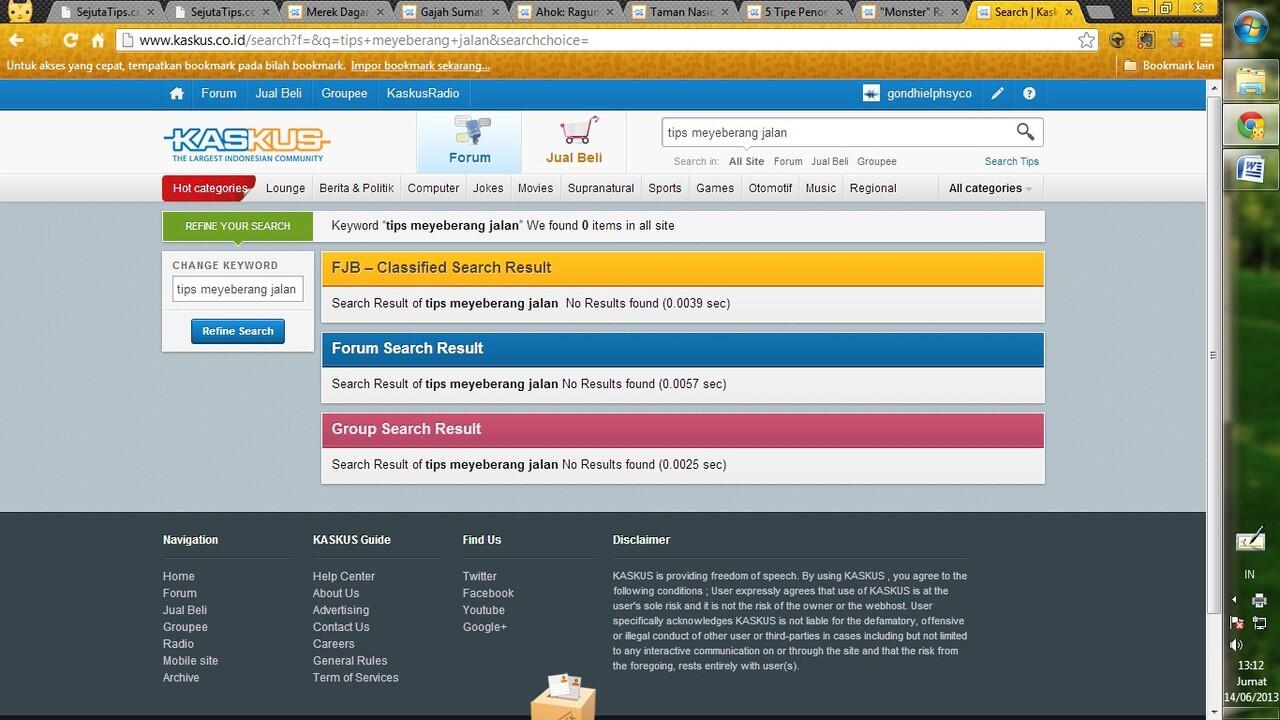The height and width of the screenshot is (720, 1280).
Task: Open the Games category
Action: (x=715, y=188)
